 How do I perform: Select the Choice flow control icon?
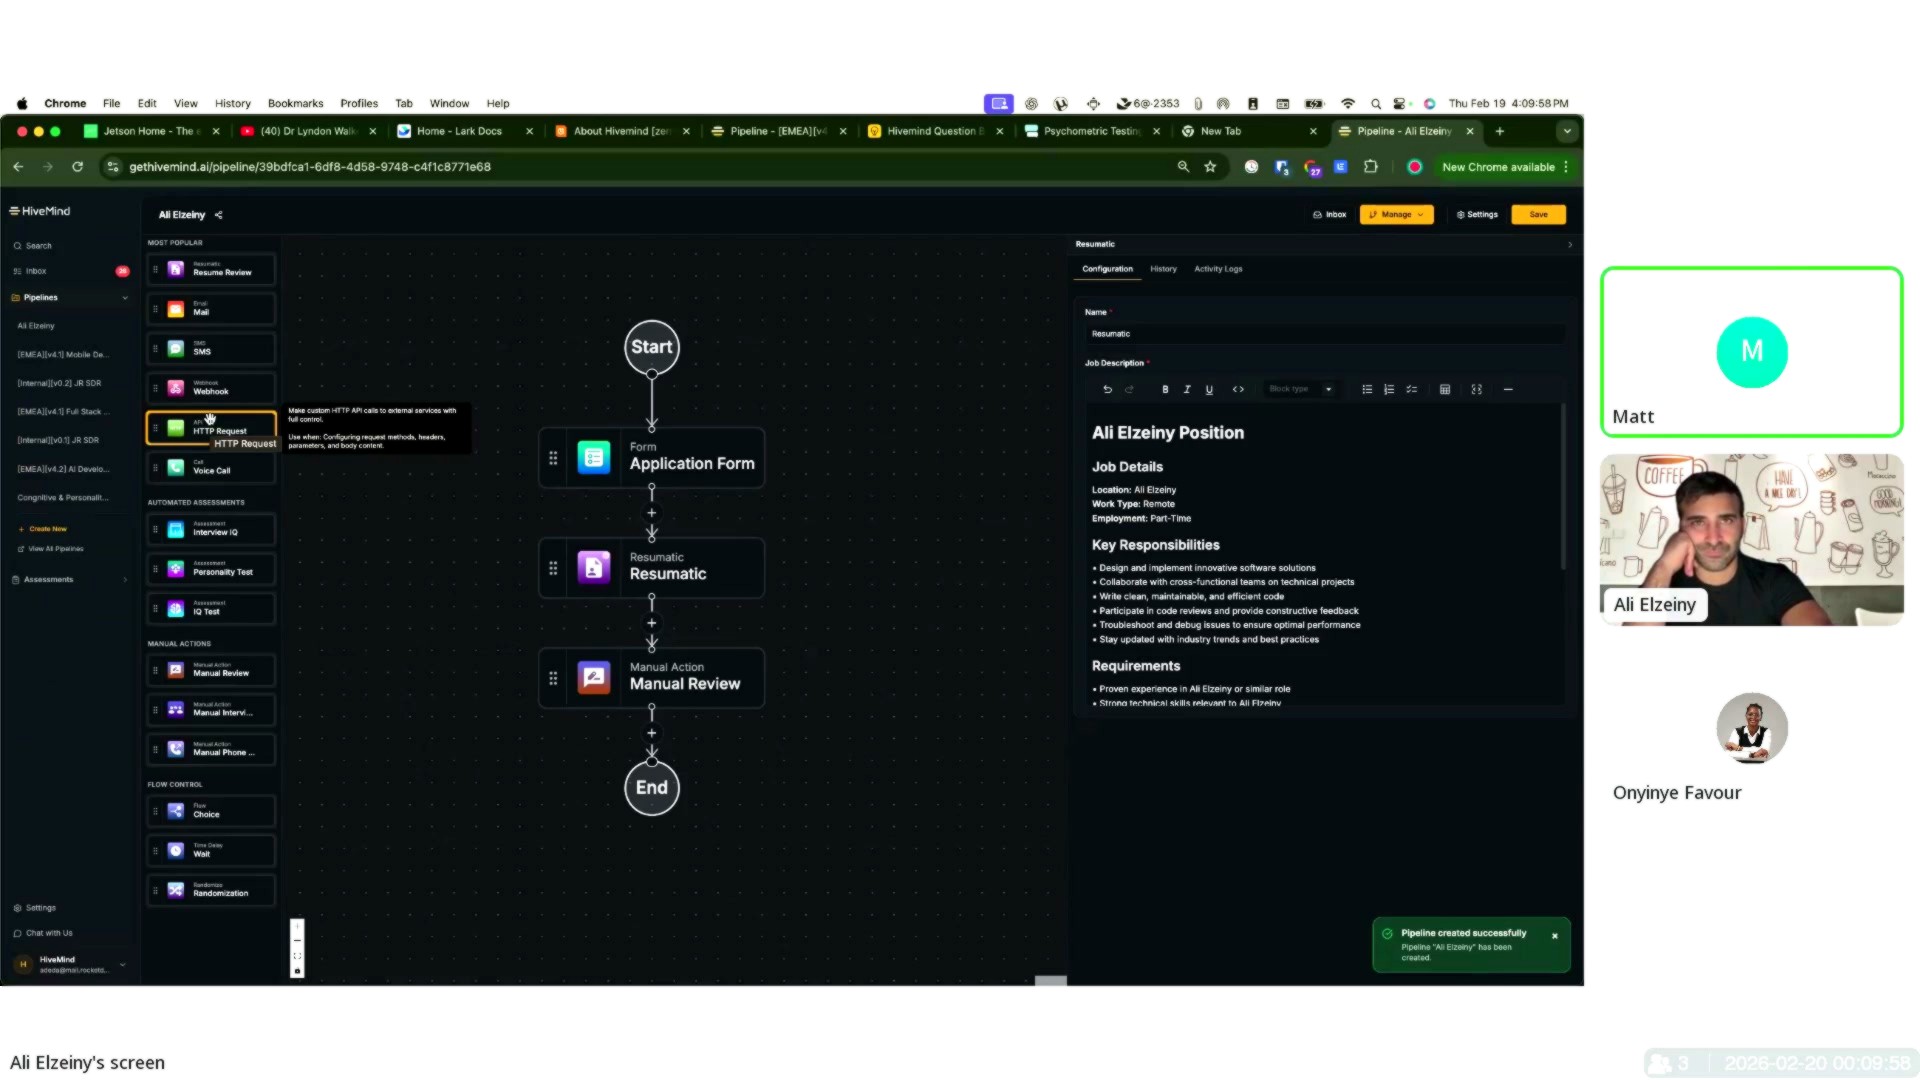click(176, 811)
